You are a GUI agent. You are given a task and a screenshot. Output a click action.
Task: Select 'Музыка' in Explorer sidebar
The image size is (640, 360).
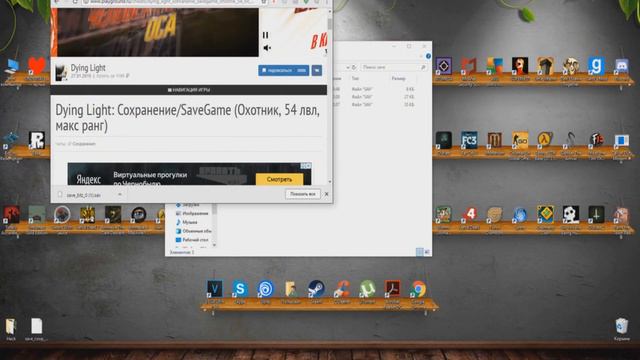tap(186, 222)
